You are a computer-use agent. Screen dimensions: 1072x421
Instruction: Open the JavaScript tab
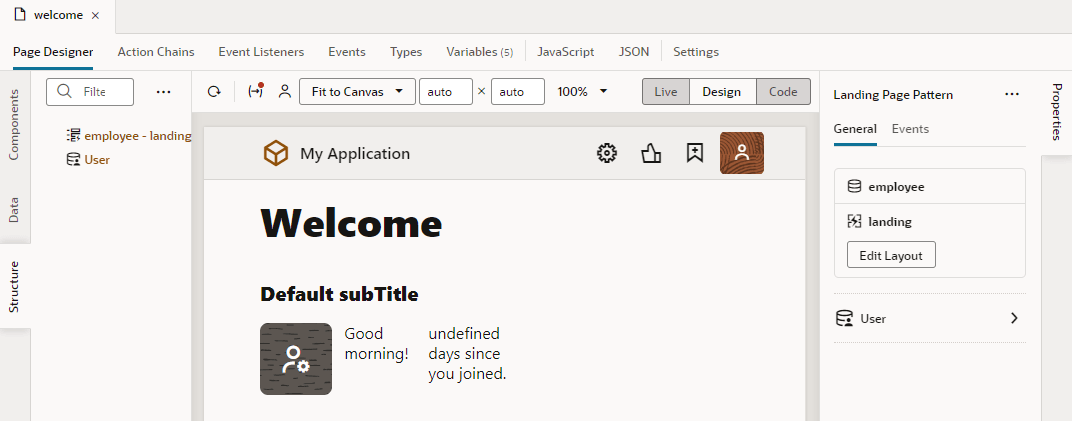(565, 52)
